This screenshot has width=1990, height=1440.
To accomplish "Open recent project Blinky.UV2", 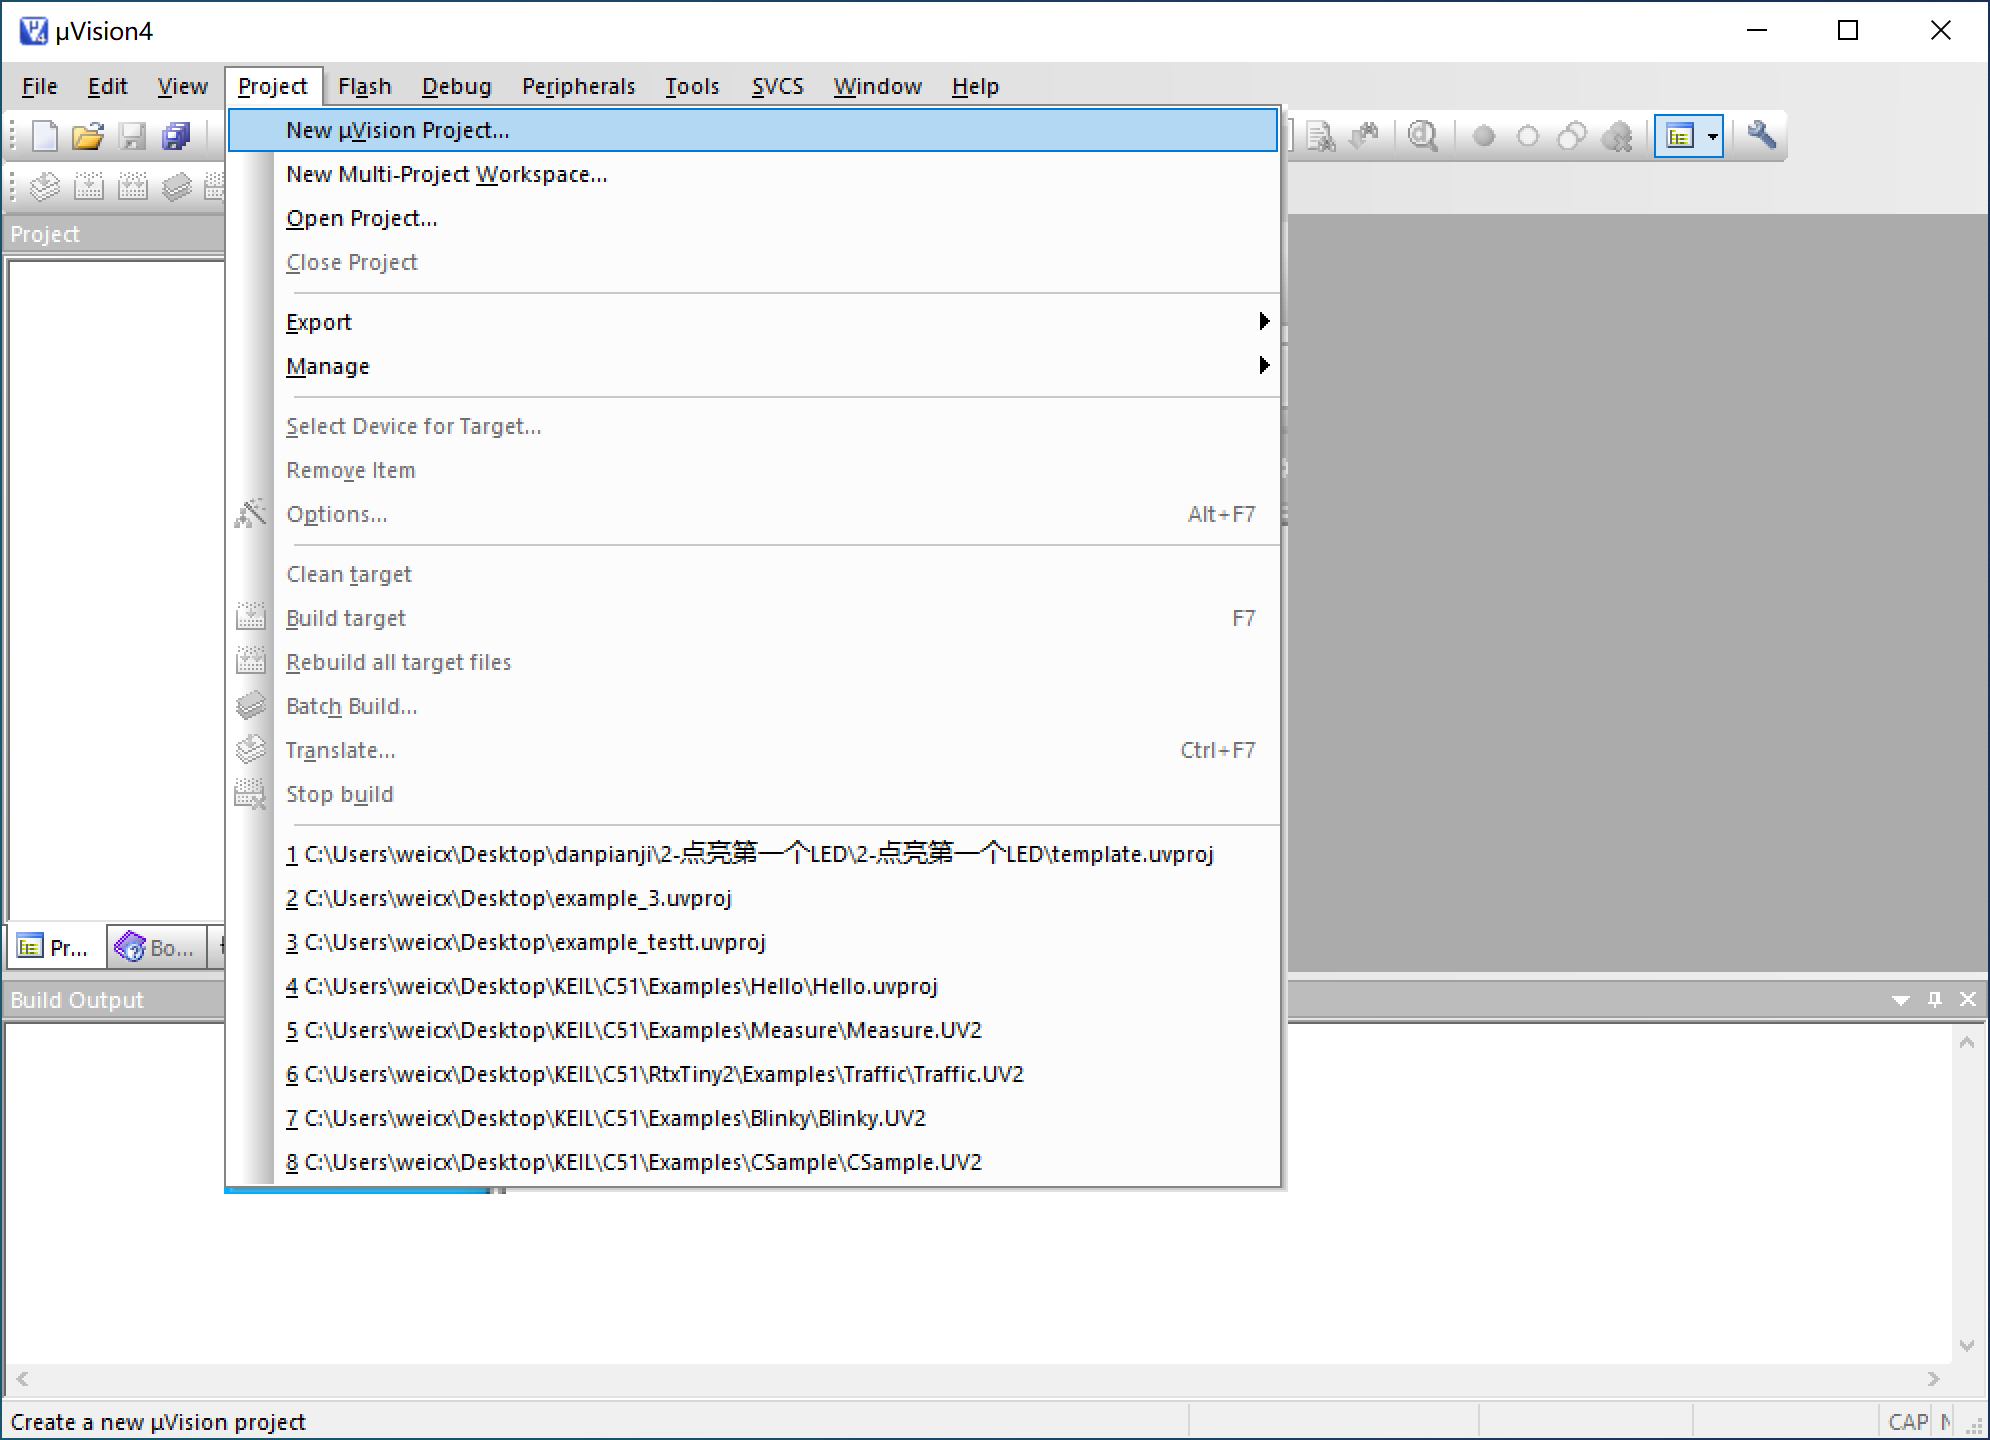I will 754,1118.
